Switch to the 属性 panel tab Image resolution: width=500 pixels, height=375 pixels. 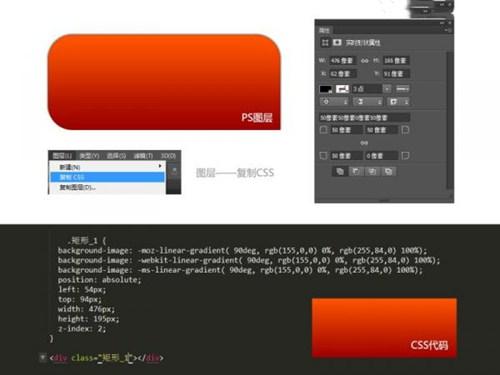click(324, 30)
